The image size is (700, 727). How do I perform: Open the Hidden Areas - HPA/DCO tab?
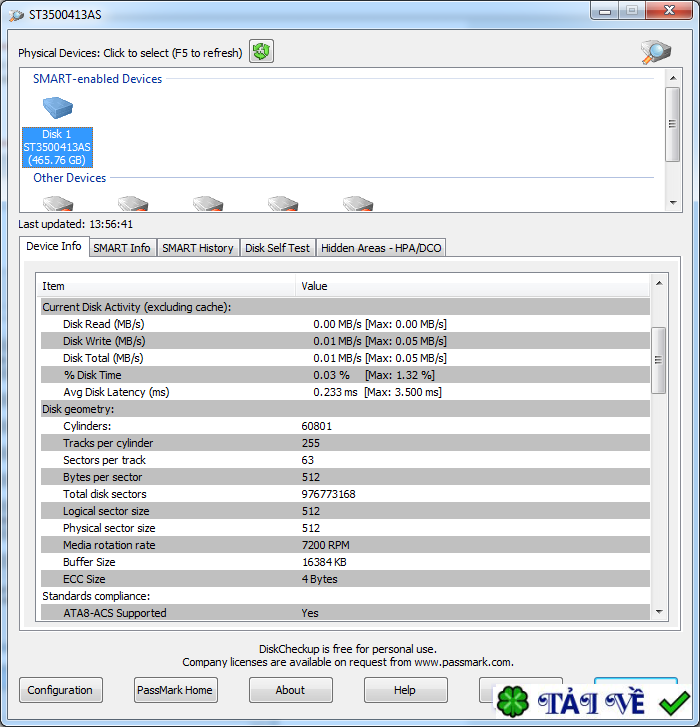381,248
